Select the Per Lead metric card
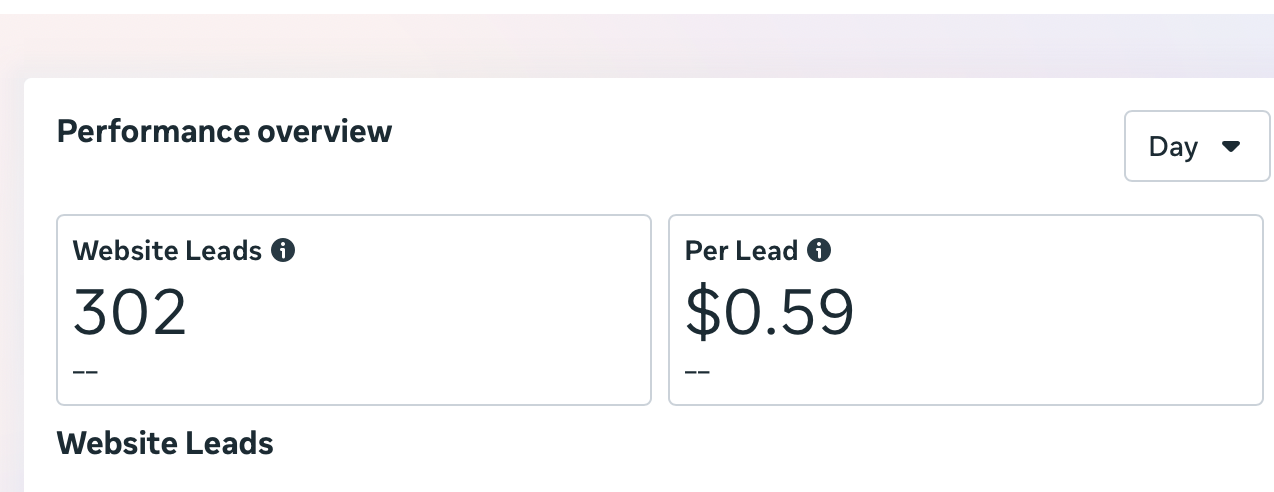 coord(965,309)
